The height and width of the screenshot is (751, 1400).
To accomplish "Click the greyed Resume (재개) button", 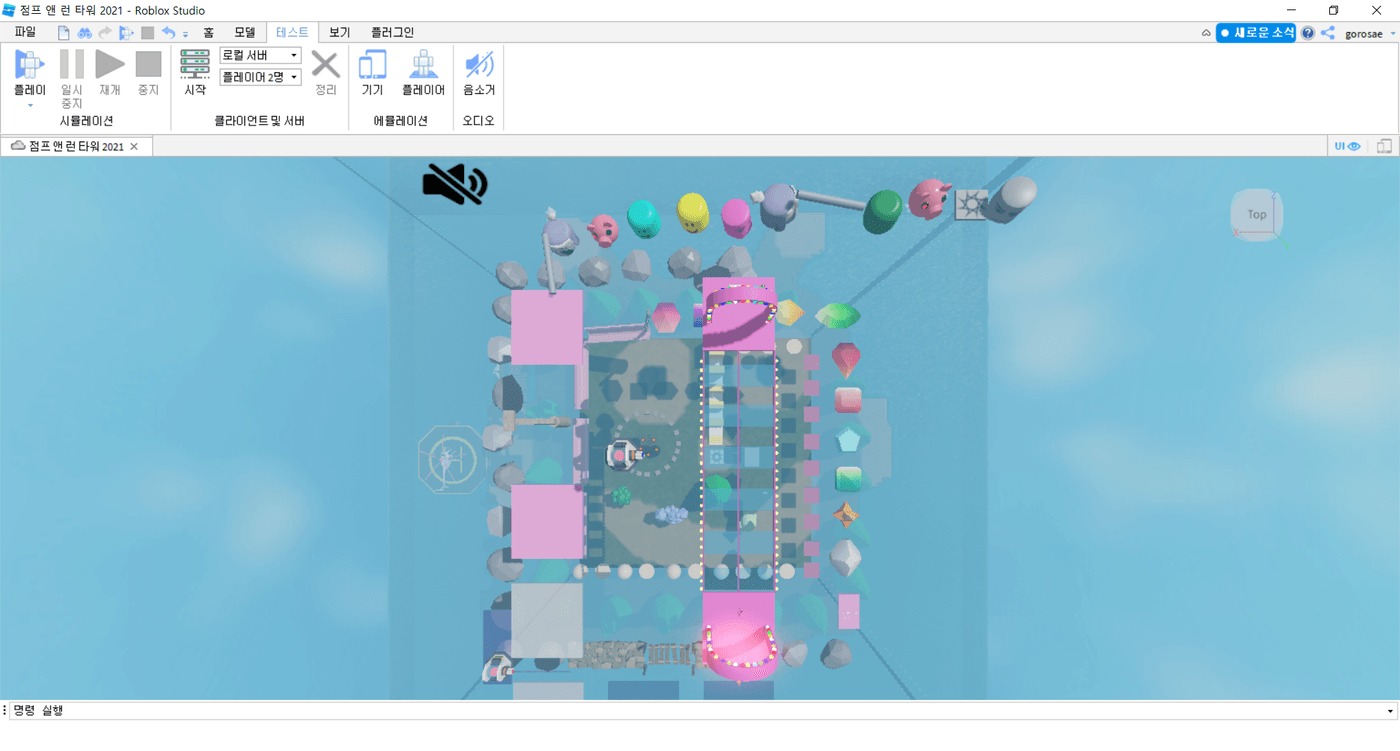I will pos(110,72).
